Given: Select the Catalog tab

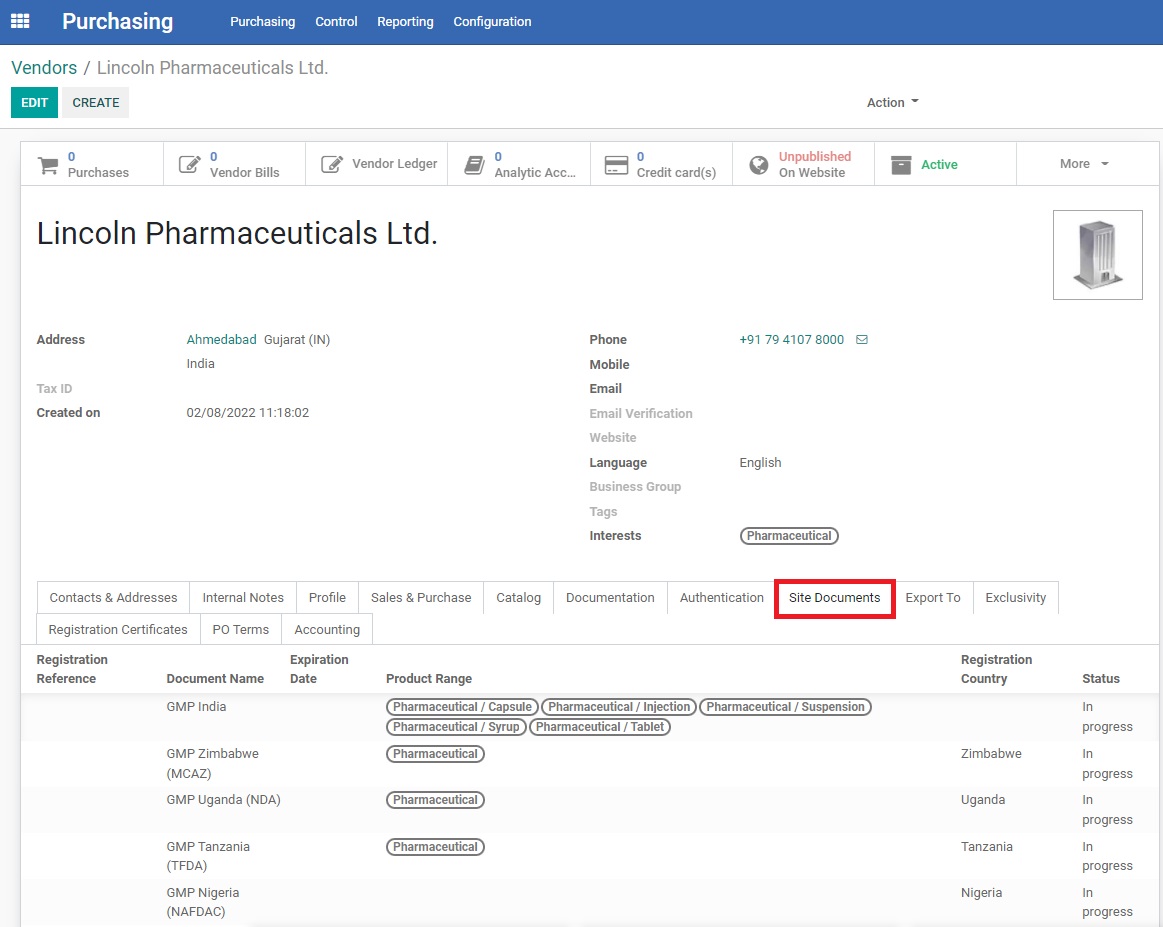Looking at the screenshot, I should 518,598.
